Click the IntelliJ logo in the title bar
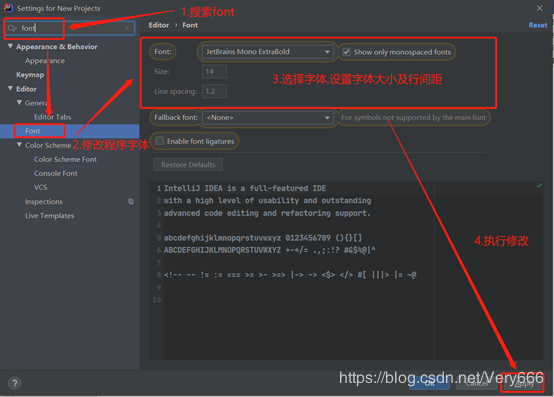 click(8, 8)
